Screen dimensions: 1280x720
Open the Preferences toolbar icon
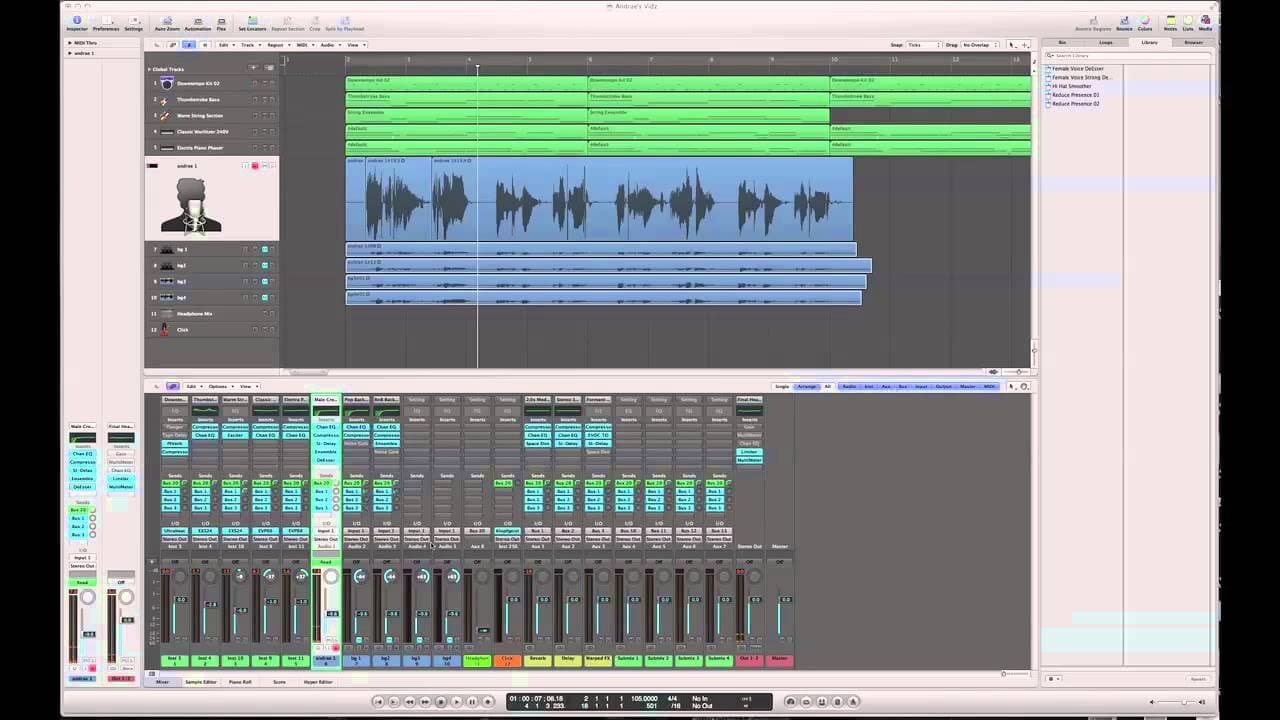[x=106, y=21]
